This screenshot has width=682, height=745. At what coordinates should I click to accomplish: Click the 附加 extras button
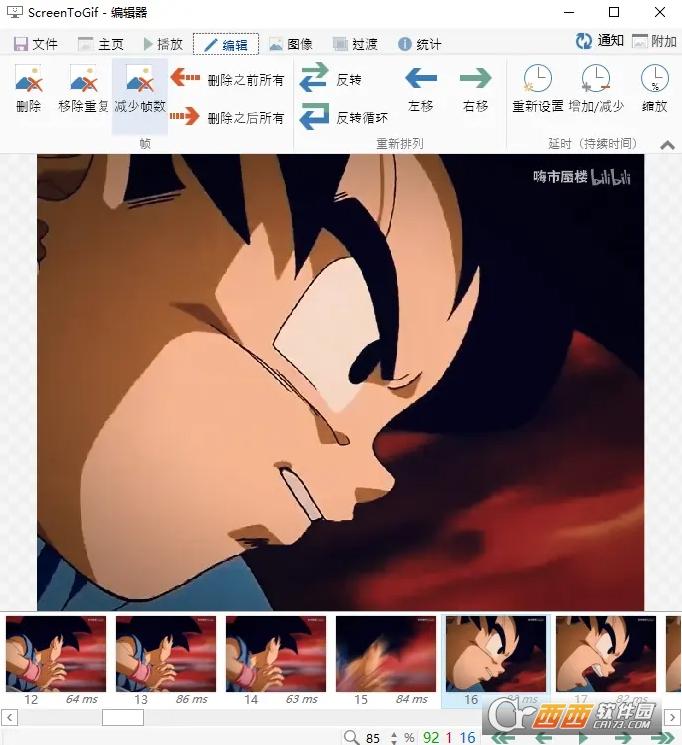(x=654, y=41)
